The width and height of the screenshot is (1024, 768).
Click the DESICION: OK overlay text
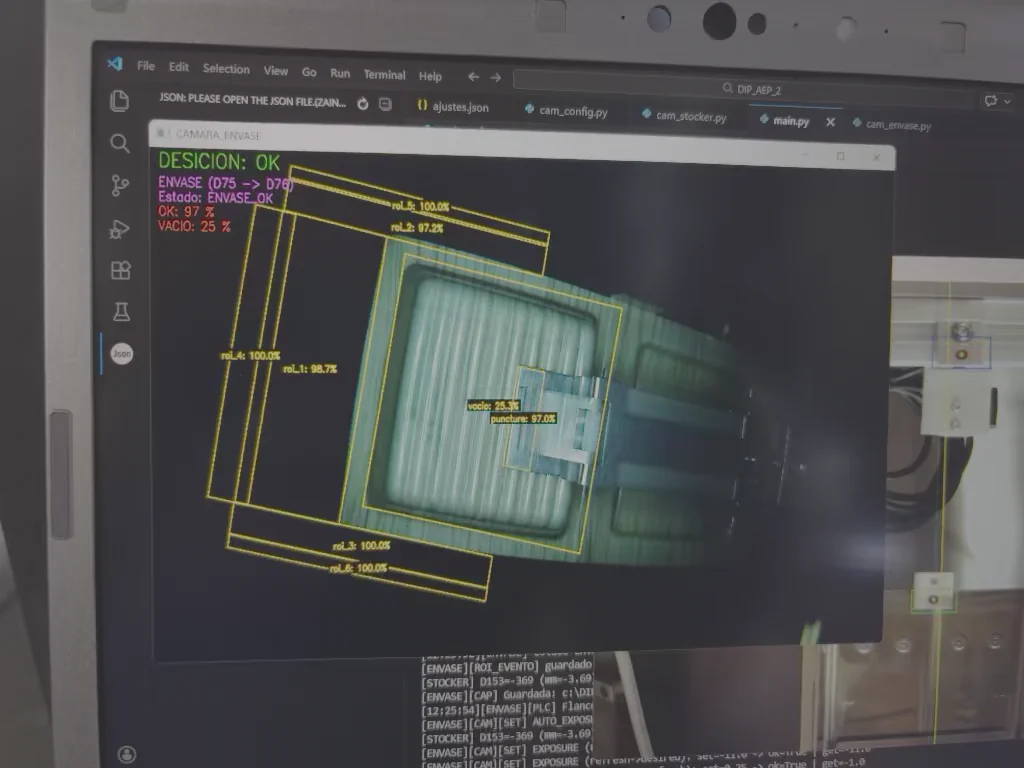219,161
